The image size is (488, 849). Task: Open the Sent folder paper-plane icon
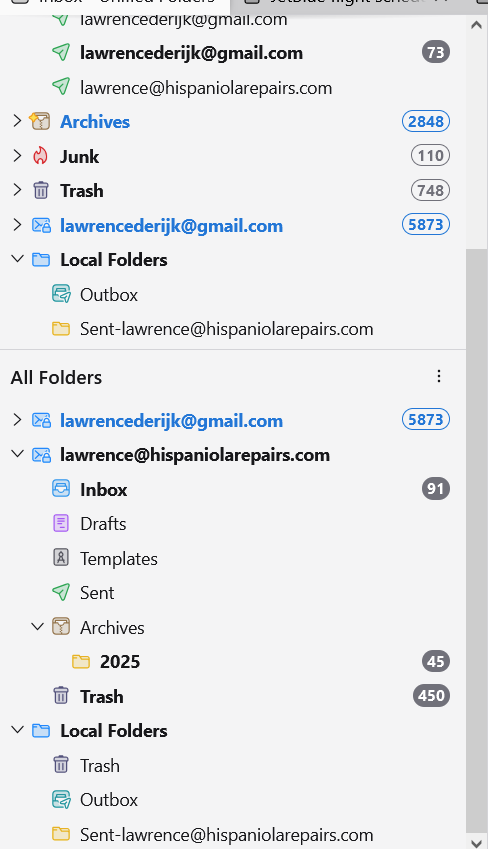click(x=61, y=592)
